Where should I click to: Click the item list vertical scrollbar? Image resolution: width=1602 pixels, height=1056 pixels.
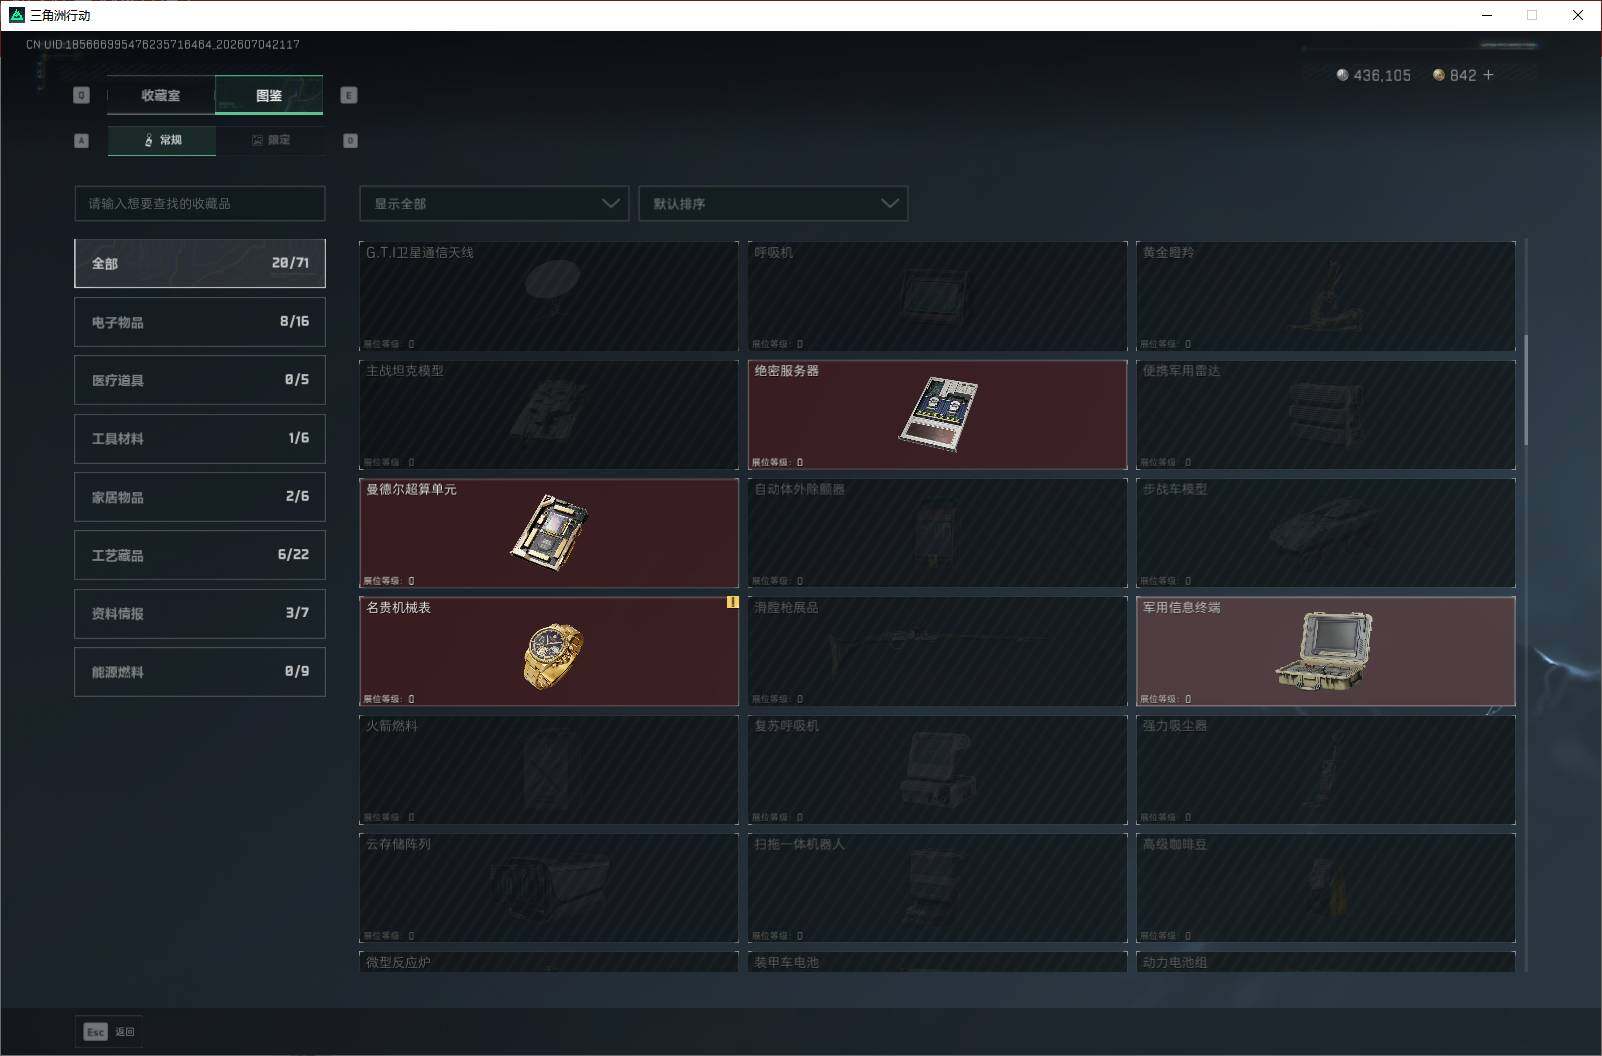[1526, 390]
